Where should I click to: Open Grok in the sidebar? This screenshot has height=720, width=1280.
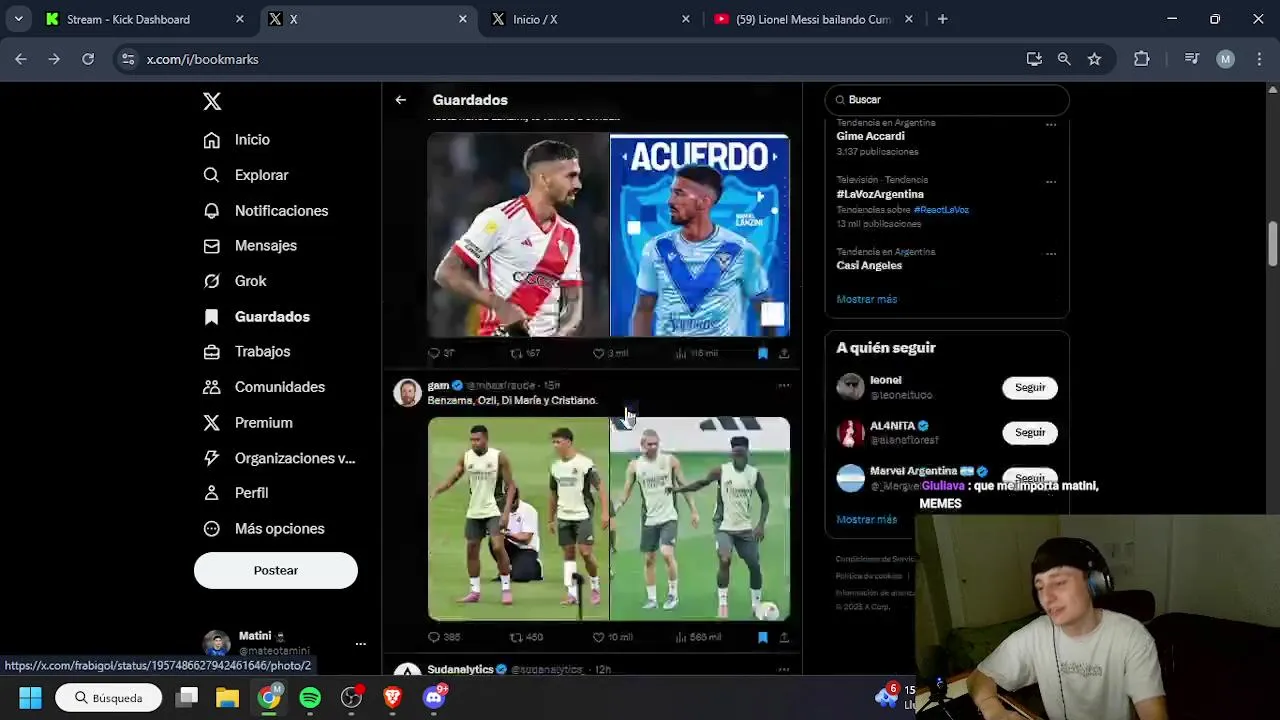click(x=235, y=281)
